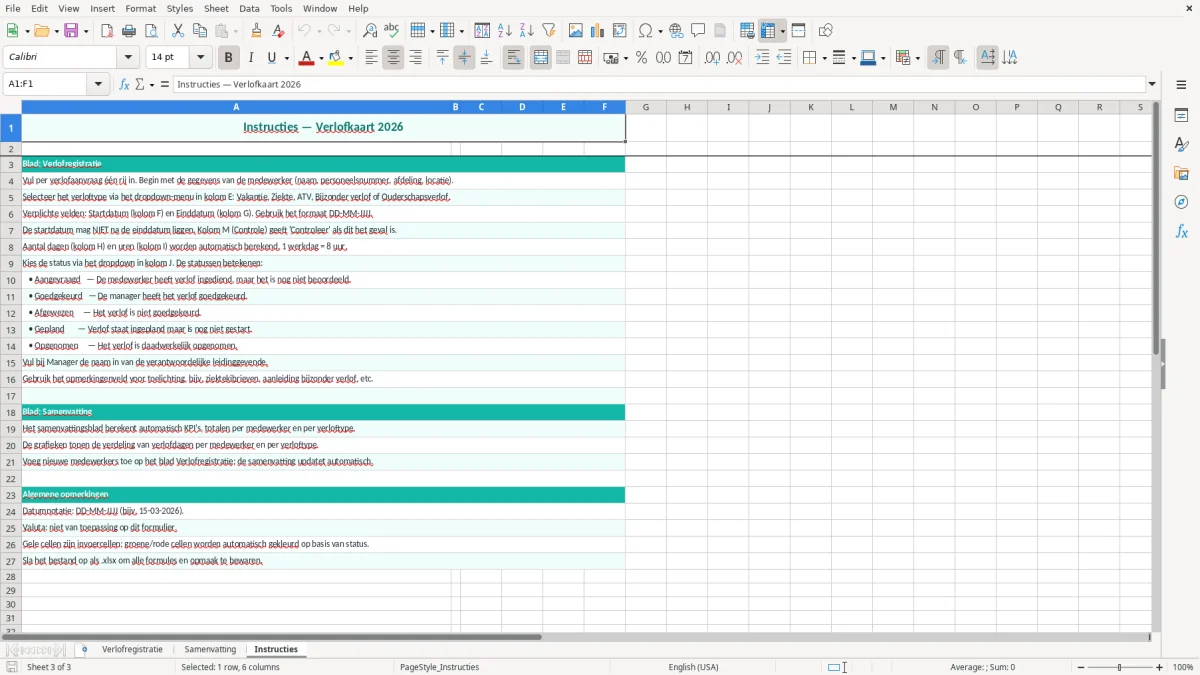Sort descending Z to A
The image size is (1200, 675).
tap(527, 31)
